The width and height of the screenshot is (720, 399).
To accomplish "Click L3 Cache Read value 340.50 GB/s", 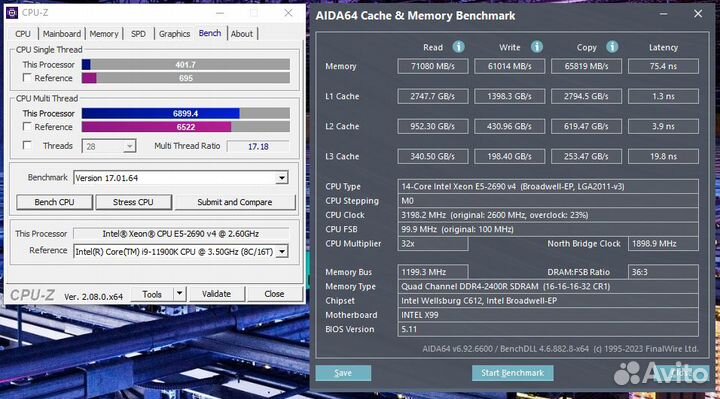I will pos(433,157).
